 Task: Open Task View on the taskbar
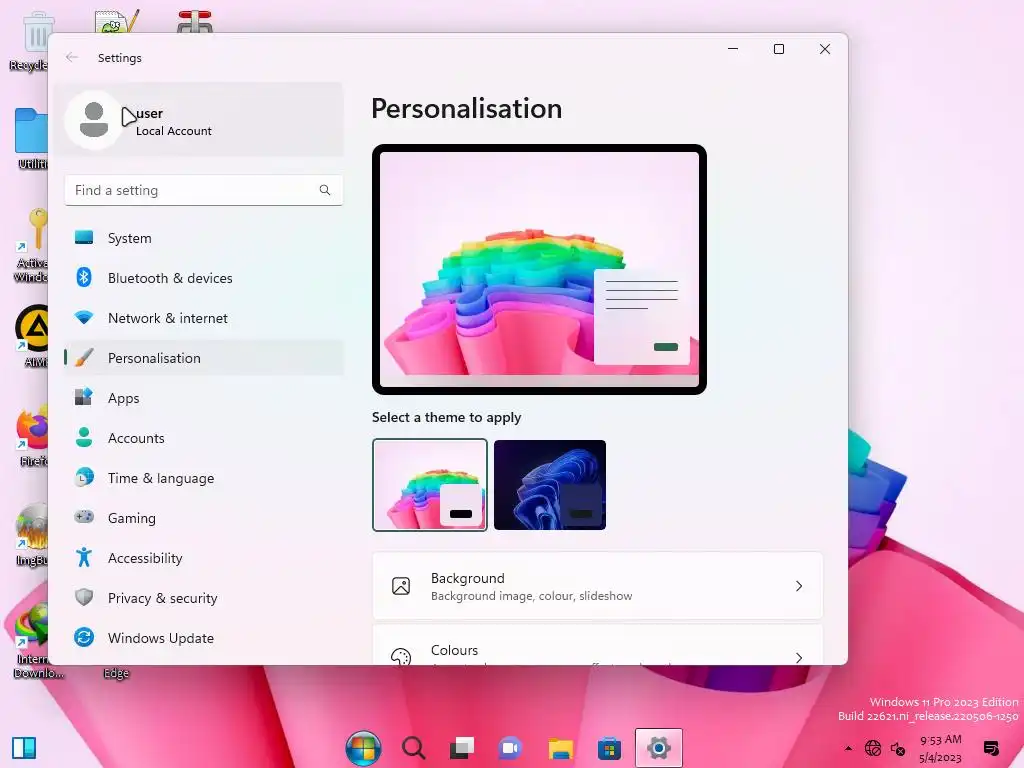(462, 748)
